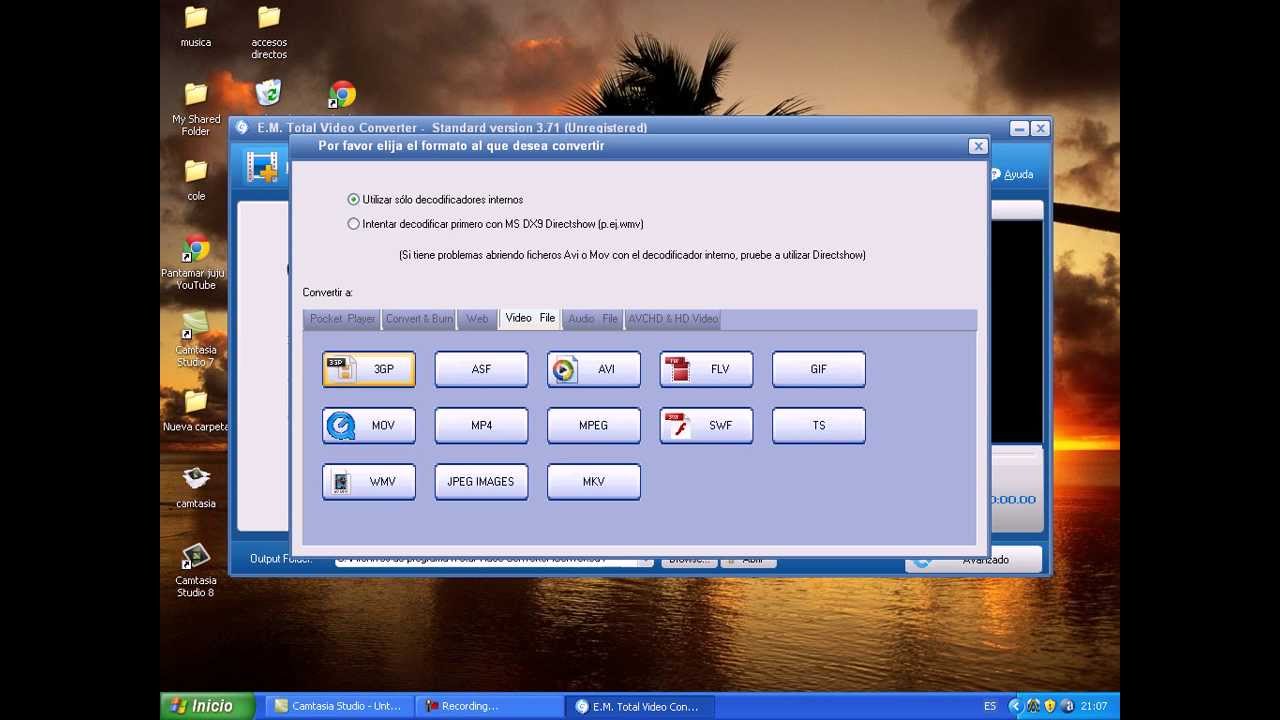Launch Camtasia Studio 7 from desktop
Screen dimensions: 1280x720
pyautogui.click(x=196, y=339)
